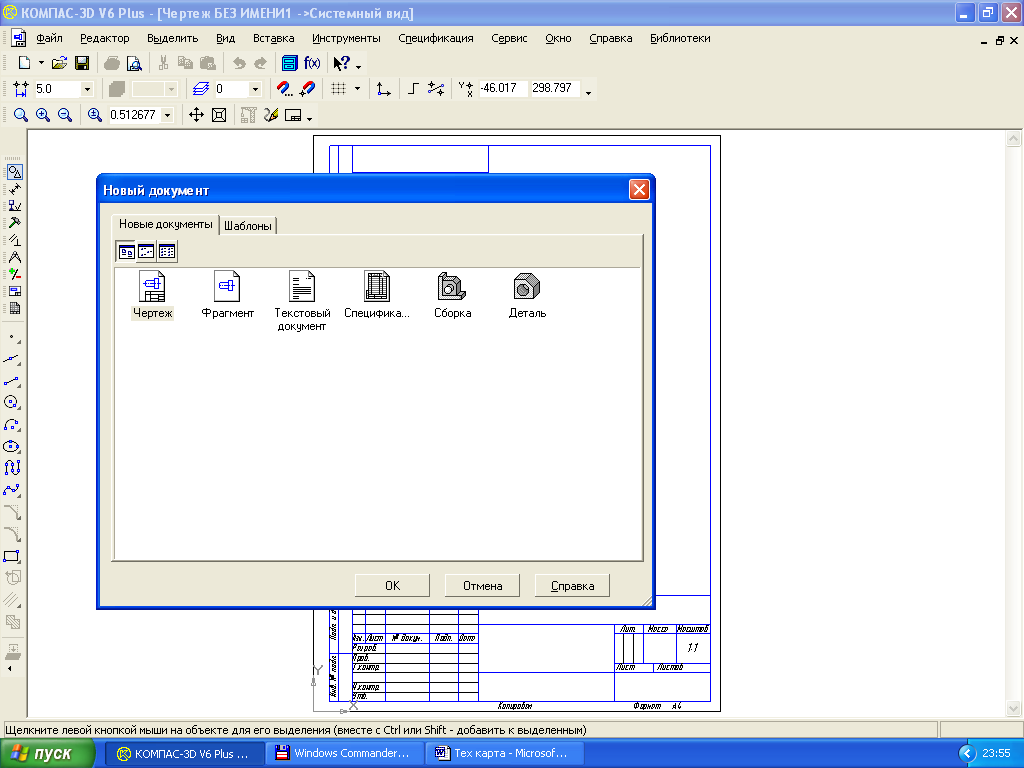
Task: Switch dialog to small icons view
Action: [x=146, y=251]
